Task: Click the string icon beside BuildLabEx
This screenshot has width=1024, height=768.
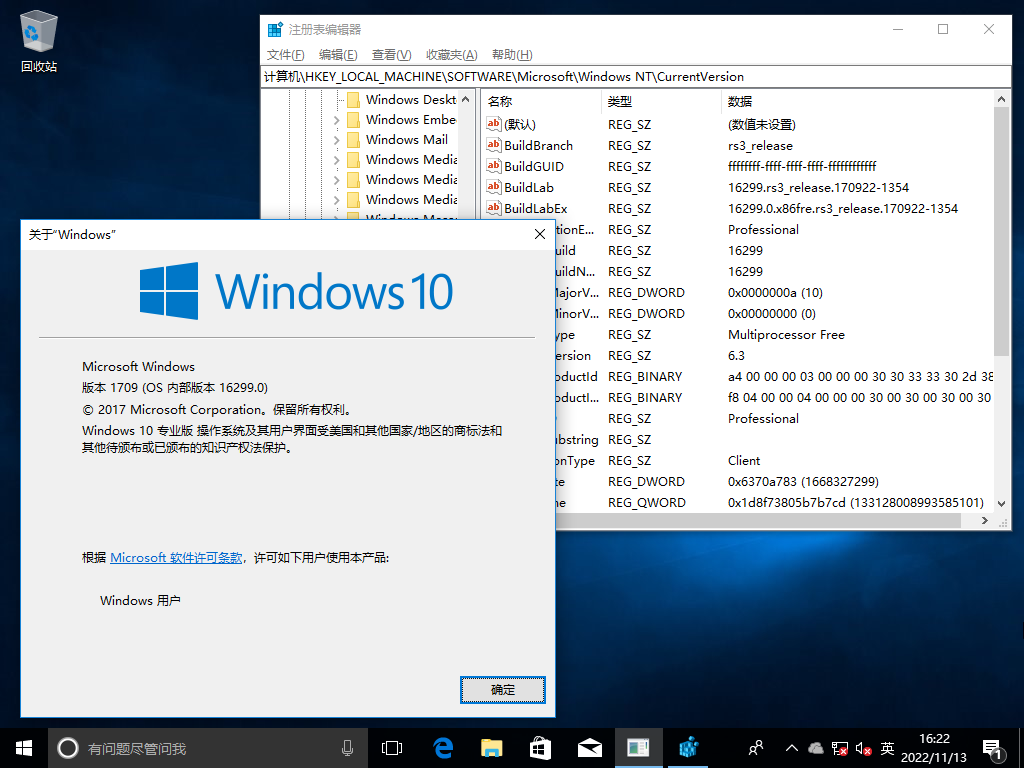Action: pos(494,208)
